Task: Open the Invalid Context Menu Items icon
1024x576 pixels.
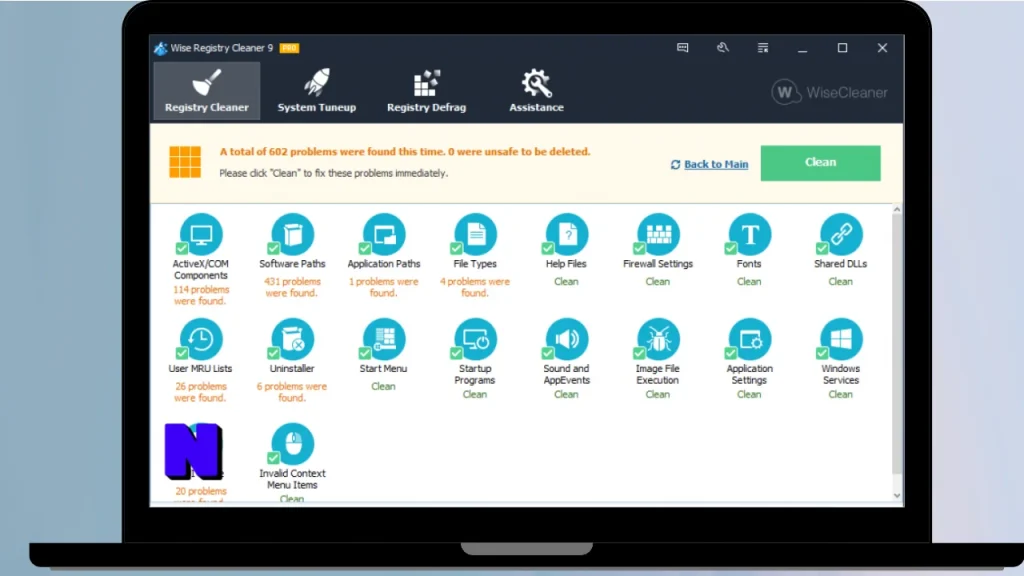Action: [x=293, y=443]
